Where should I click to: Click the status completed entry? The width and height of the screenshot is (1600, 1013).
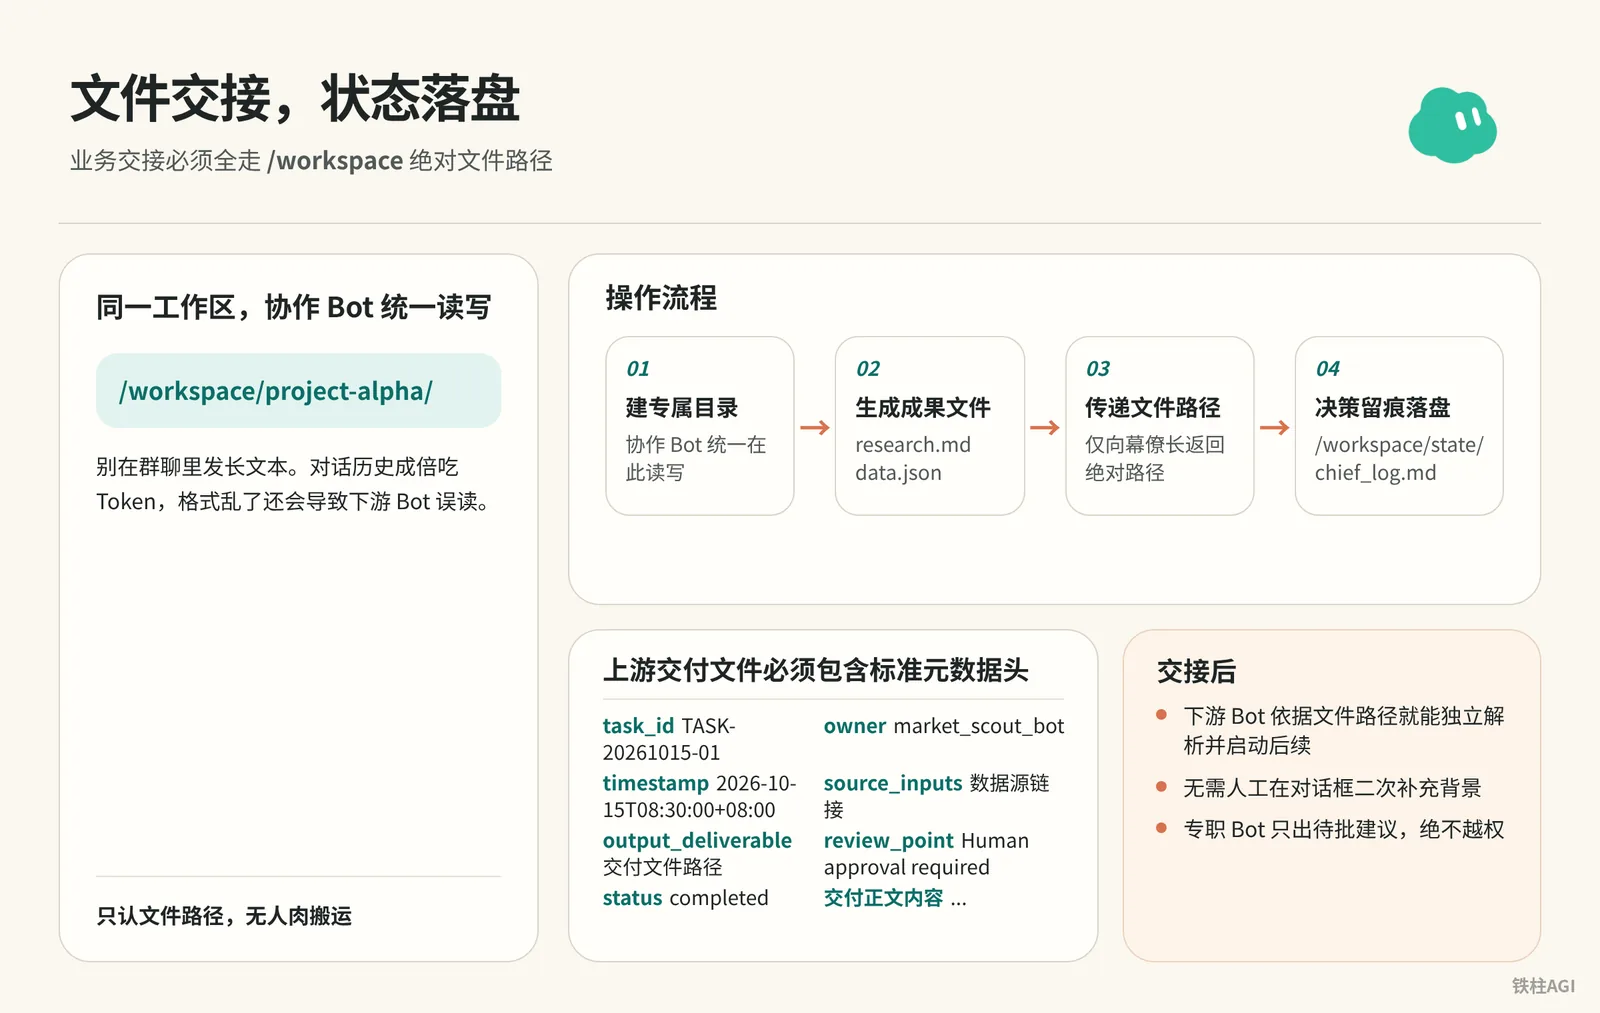(685, 897)
